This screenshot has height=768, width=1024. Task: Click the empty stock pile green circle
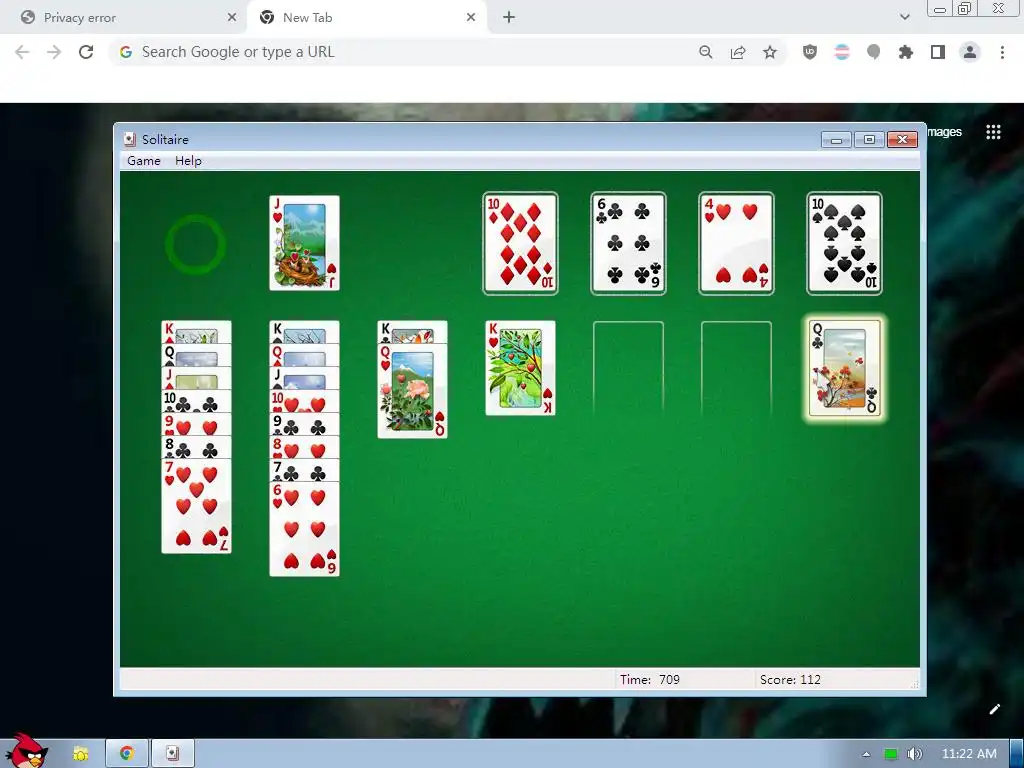(196, 244)
